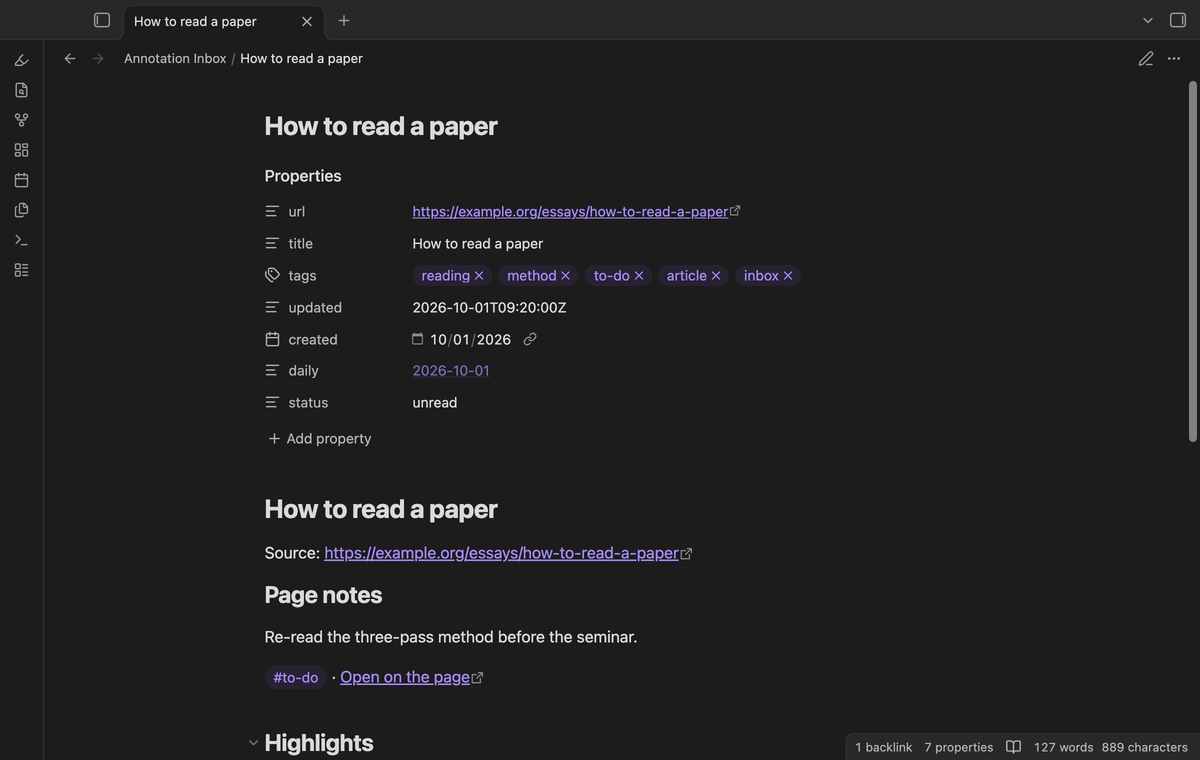
Task: Click the "Re-read the three-pass method" line
Action: pyautogui.click(x=451, y=637)
